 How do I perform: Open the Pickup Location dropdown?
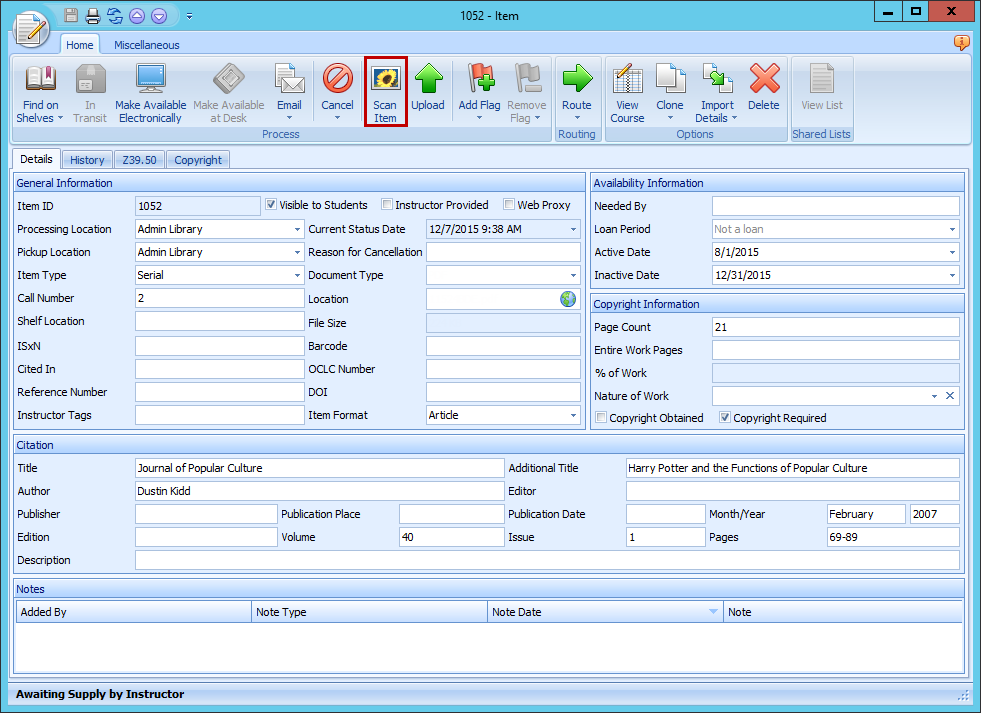click(x=297, y=253)
